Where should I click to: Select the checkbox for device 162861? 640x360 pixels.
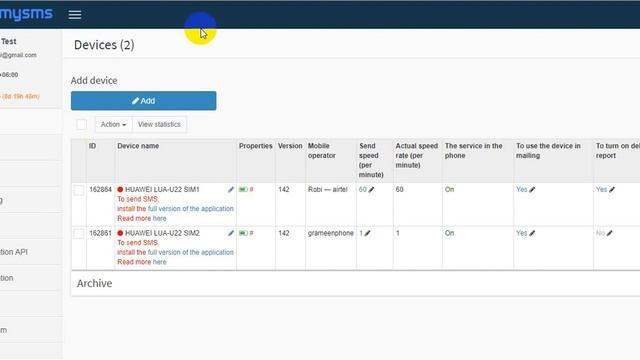pyautogui.click(x=79, y=233)
